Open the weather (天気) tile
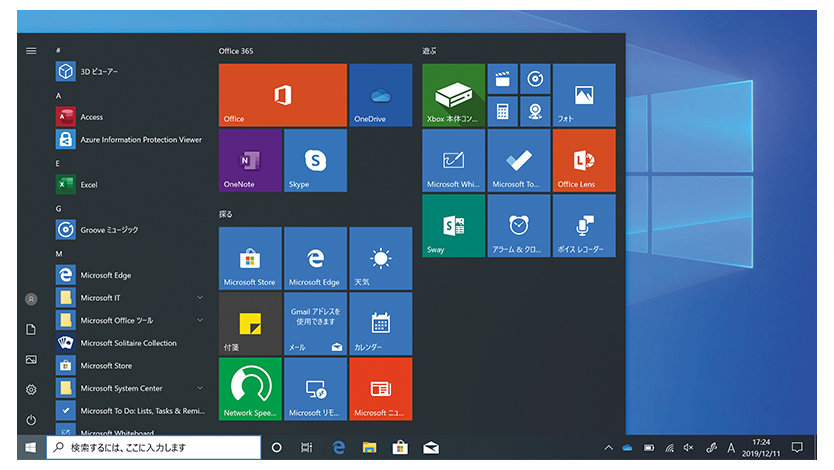 (x=380, y=258)
